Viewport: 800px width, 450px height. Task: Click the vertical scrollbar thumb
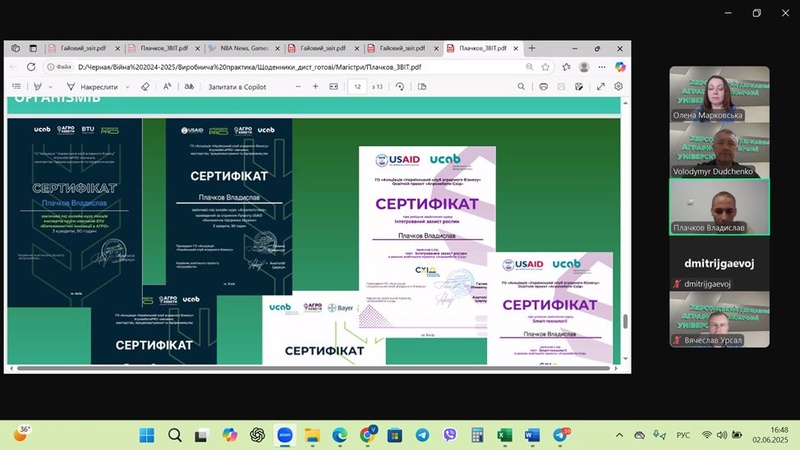tap(626, 321)
